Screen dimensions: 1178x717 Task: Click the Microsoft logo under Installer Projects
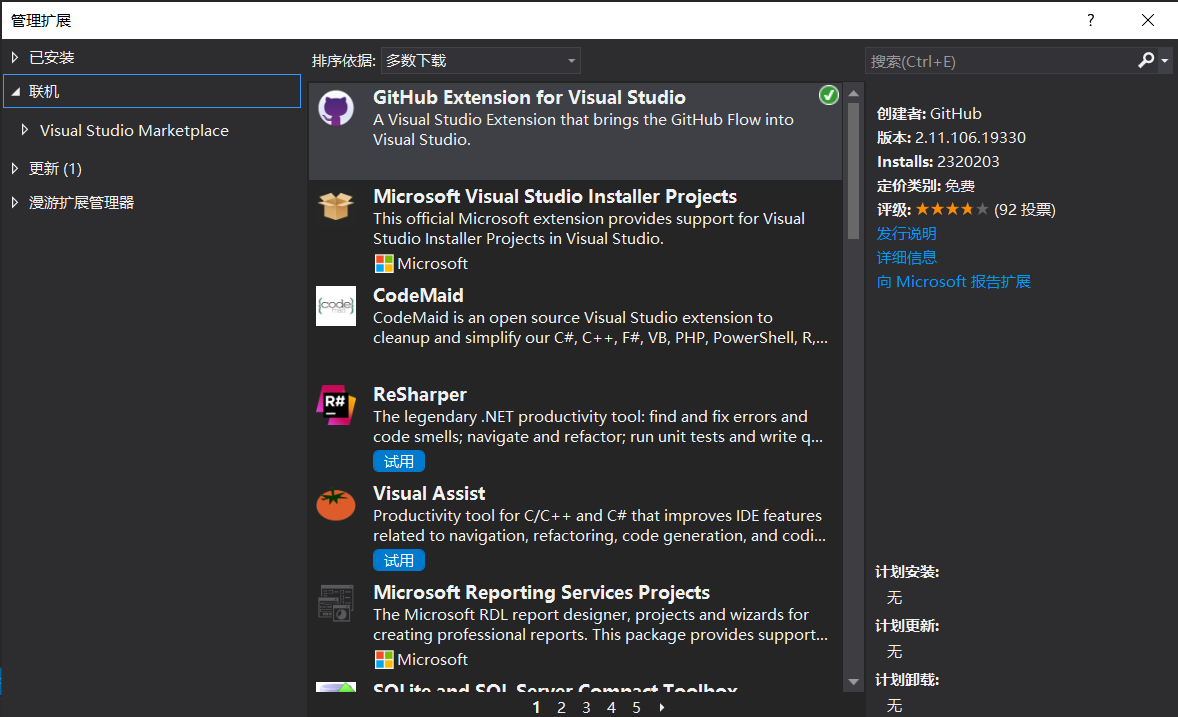384,264
